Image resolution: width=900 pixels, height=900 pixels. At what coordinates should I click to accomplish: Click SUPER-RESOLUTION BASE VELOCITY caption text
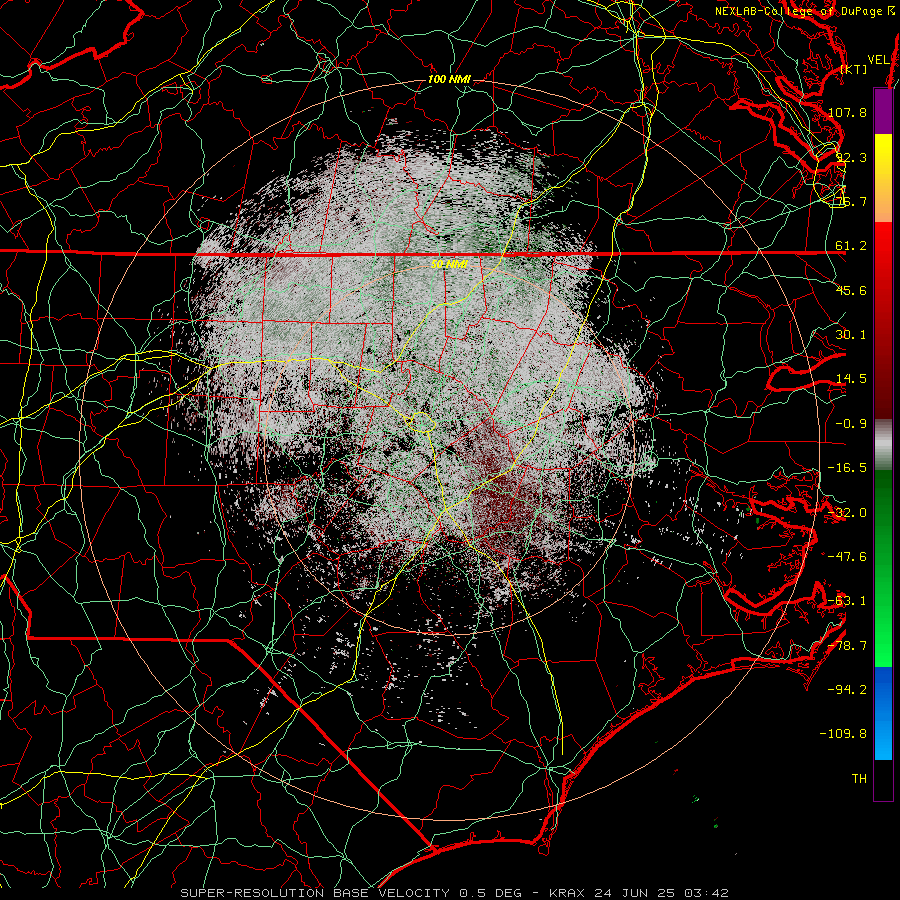click(x=315, y=893)
